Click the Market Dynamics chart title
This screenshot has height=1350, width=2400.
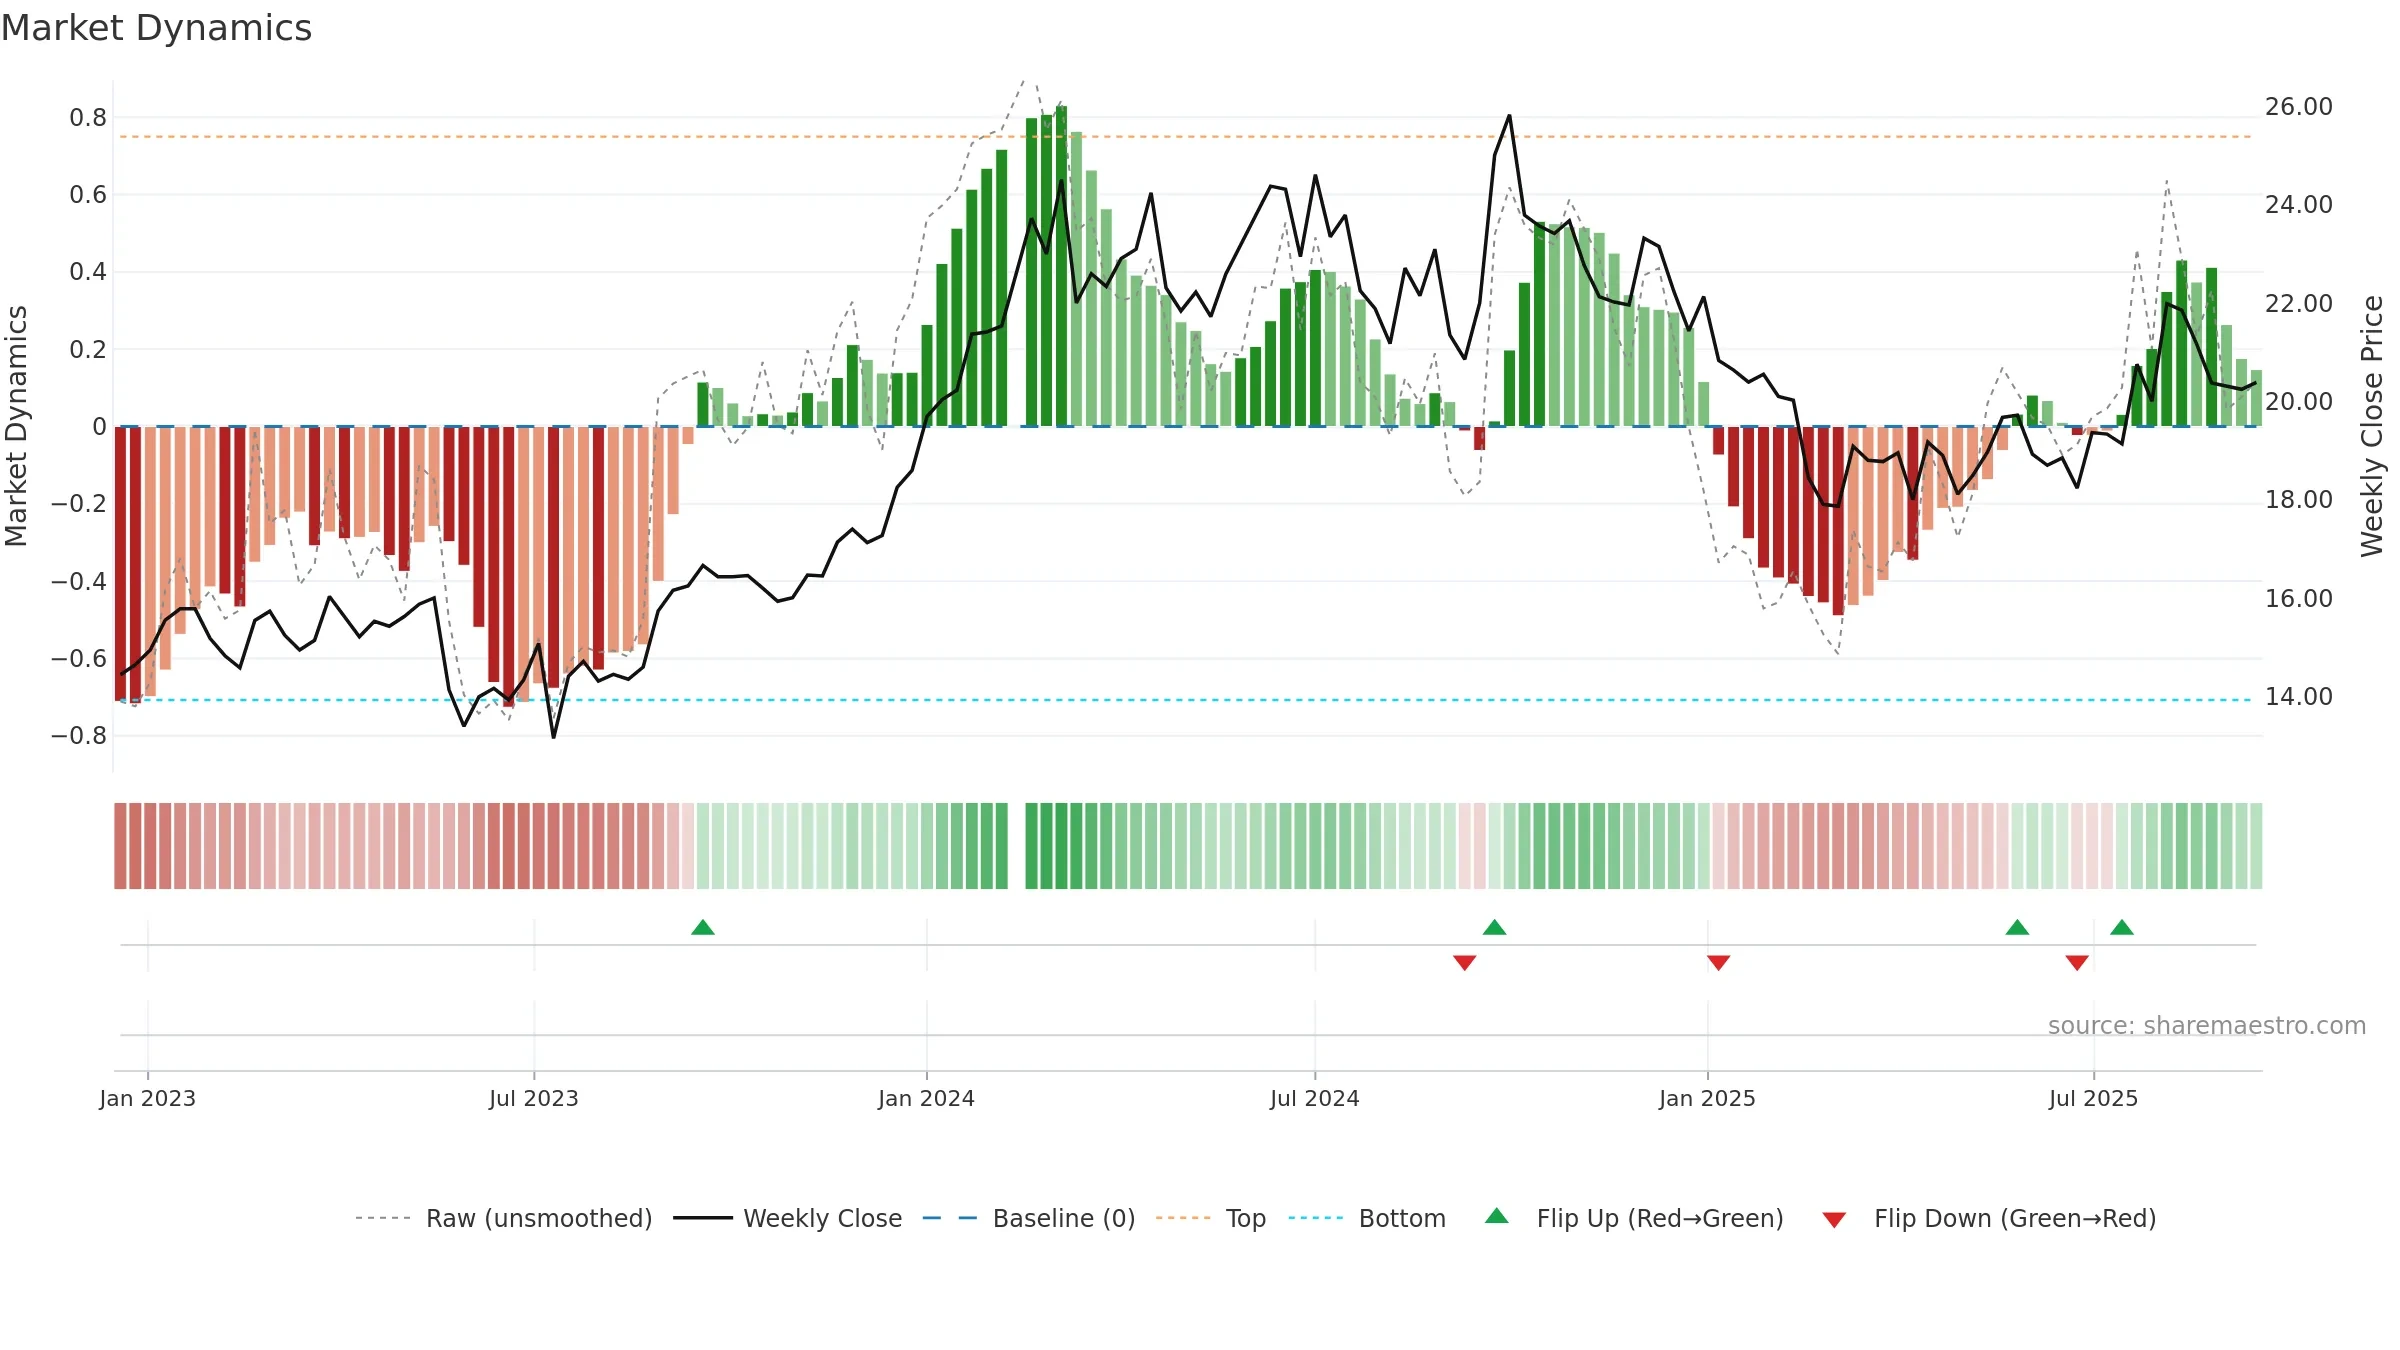click(156, 28)
